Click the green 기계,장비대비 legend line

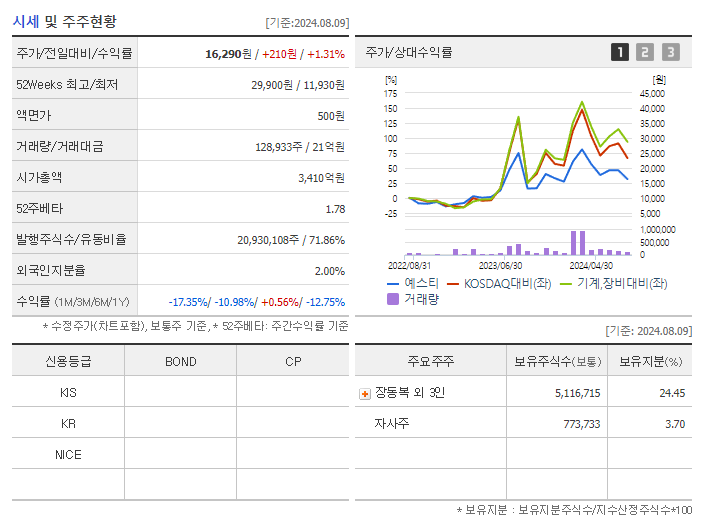[x=566, y=284]
